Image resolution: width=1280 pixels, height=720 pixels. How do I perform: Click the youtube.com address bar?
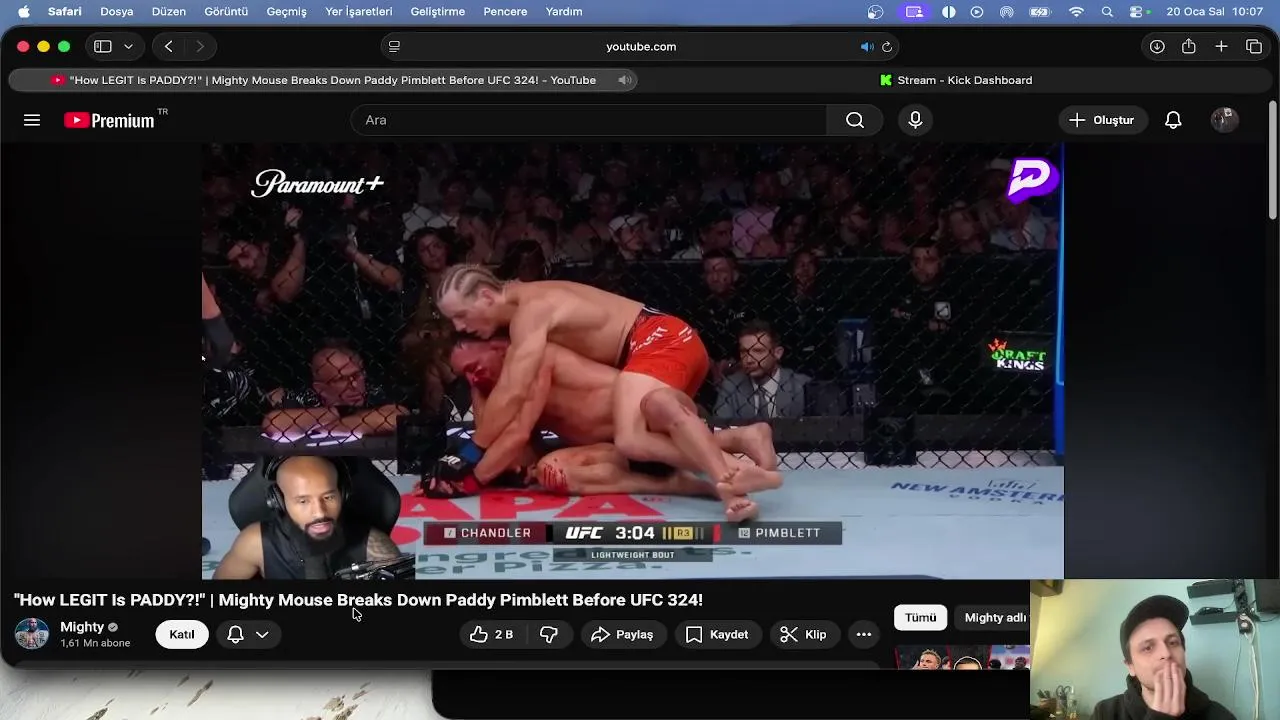[641, 46]
